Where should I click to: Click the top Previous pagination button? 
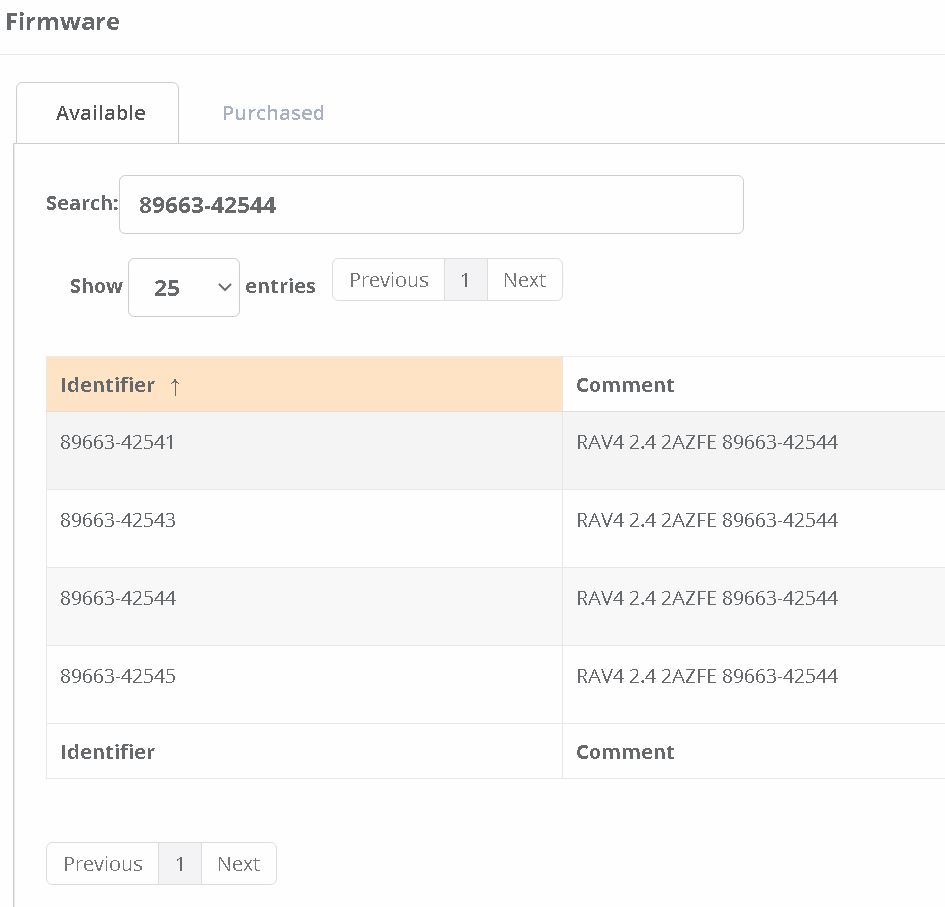point(389,280)
